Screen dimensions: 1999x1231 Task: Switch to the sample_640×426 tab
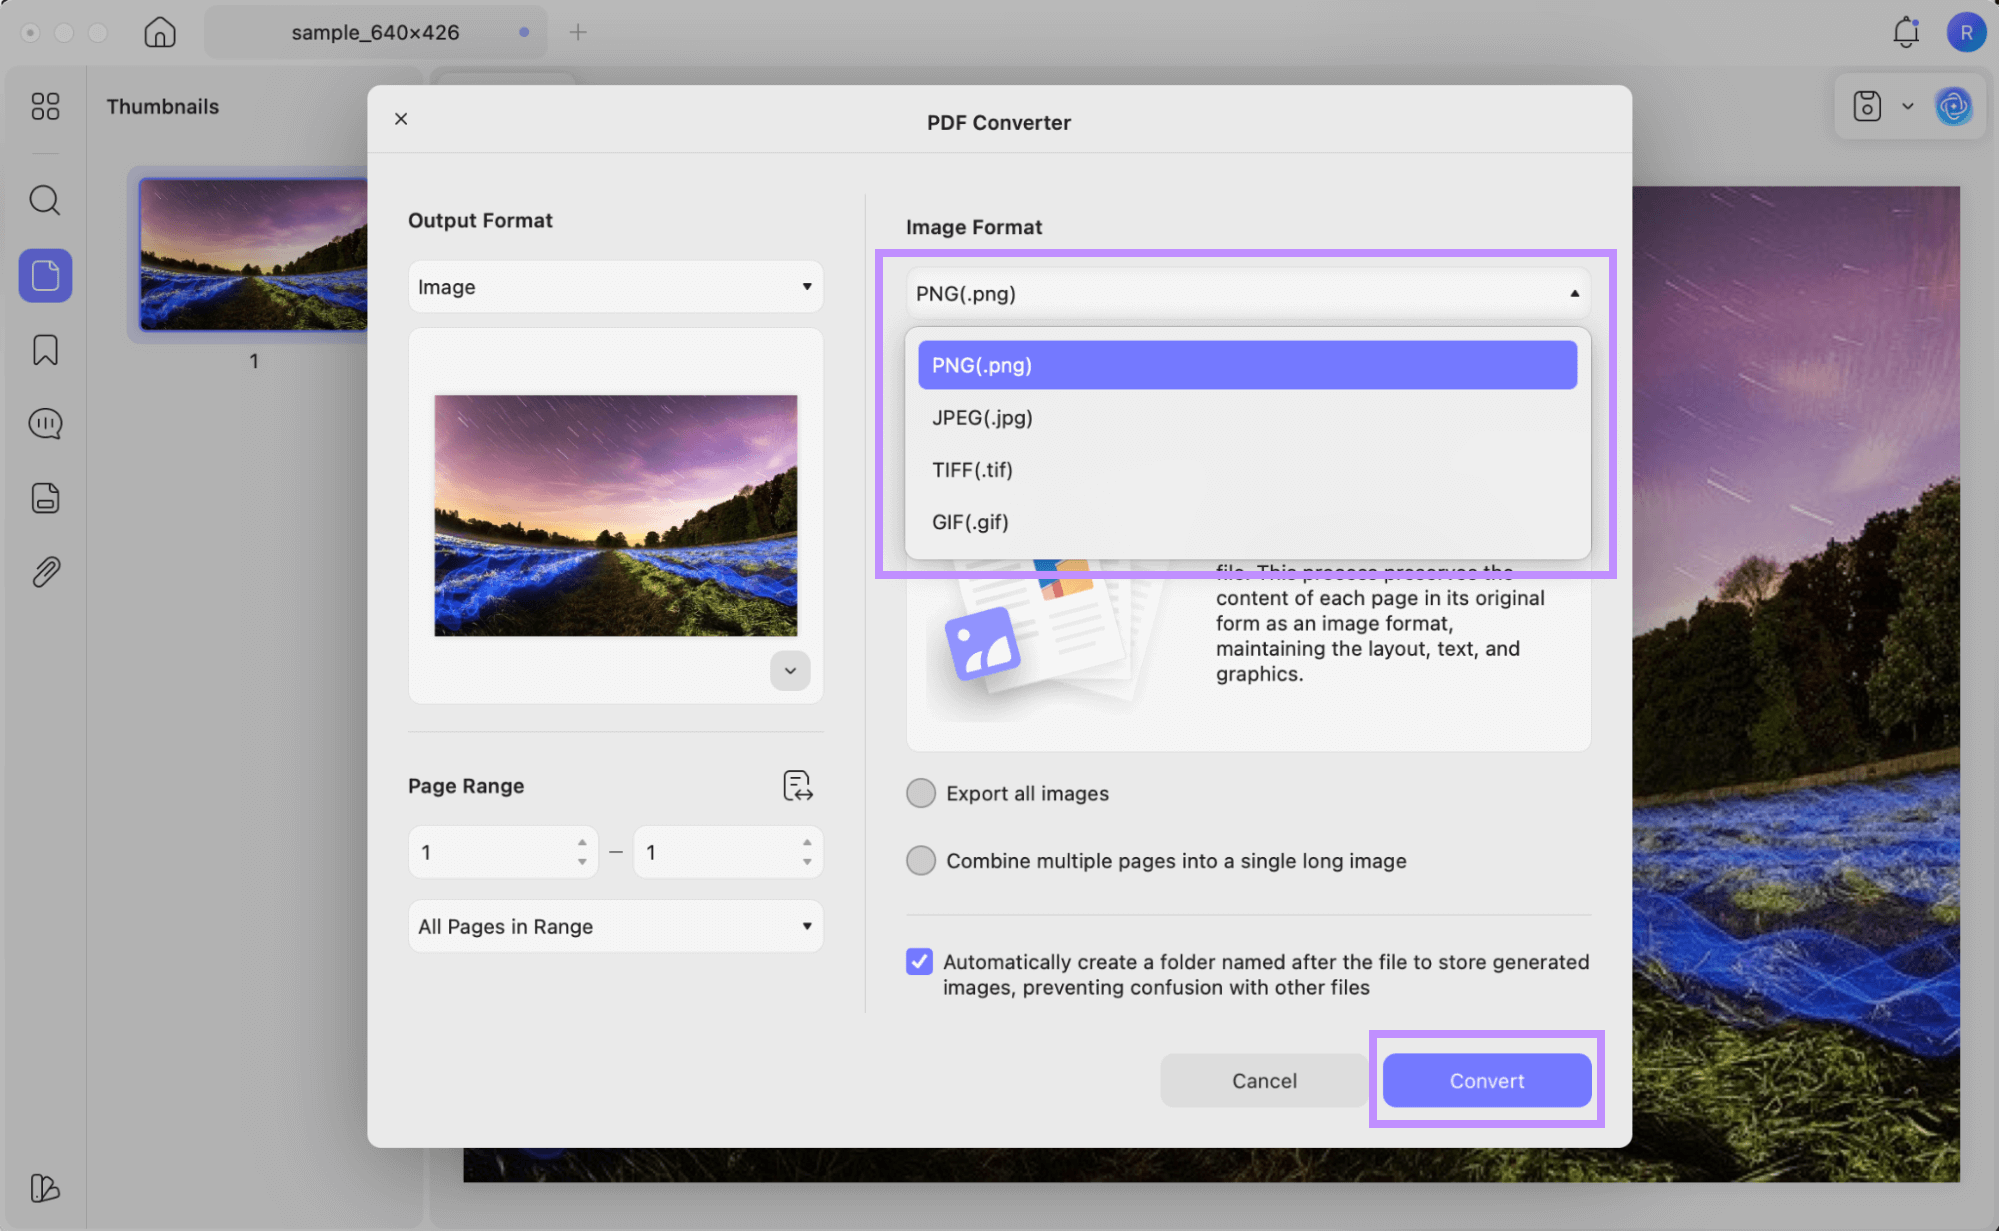[376, 32]
